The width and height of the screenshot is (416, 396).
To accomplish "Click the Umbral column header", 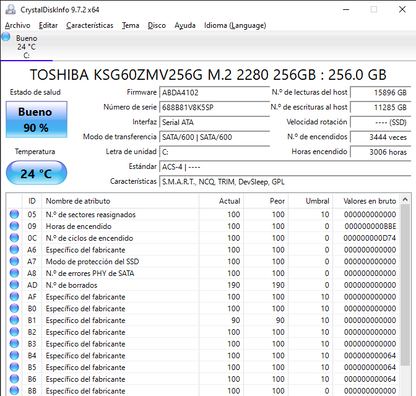I will [311, 201].
